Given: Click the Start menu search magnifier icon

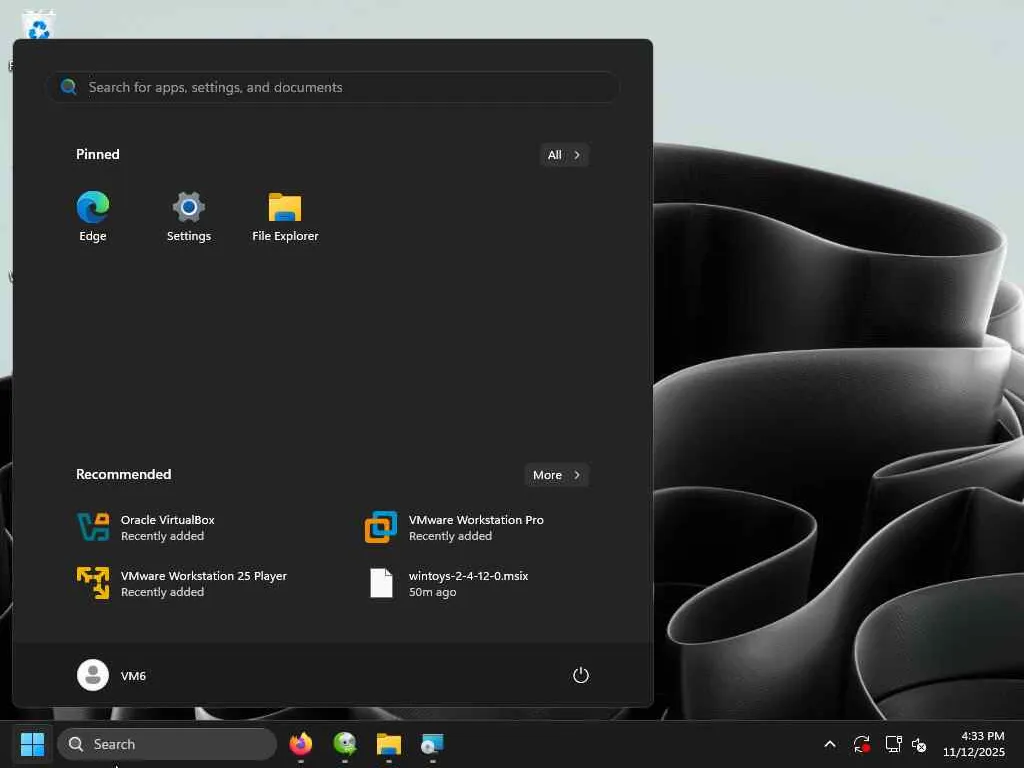Looking at the screenshot, I should 69,87.
